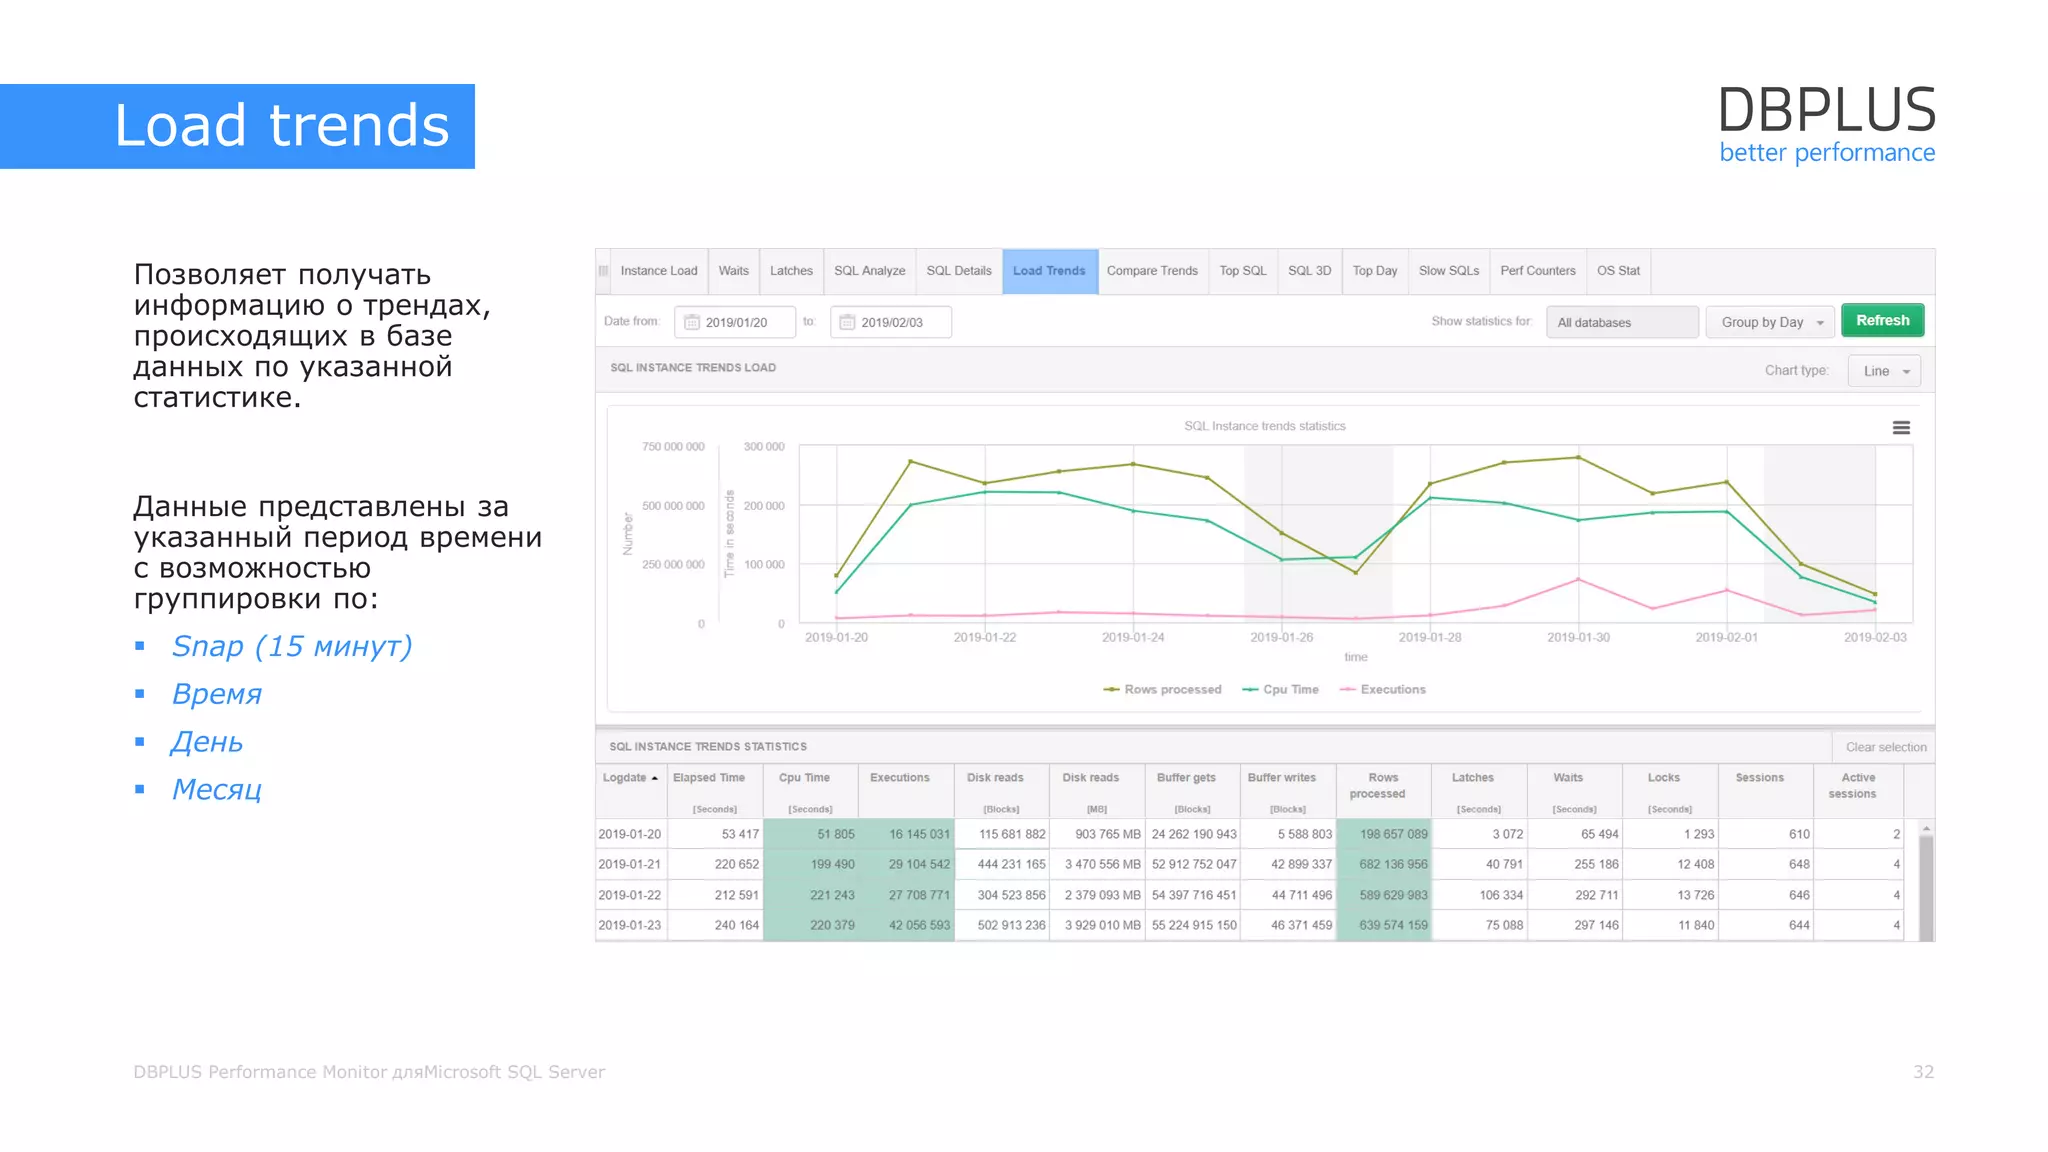Click Cpu Time column header

810,791
